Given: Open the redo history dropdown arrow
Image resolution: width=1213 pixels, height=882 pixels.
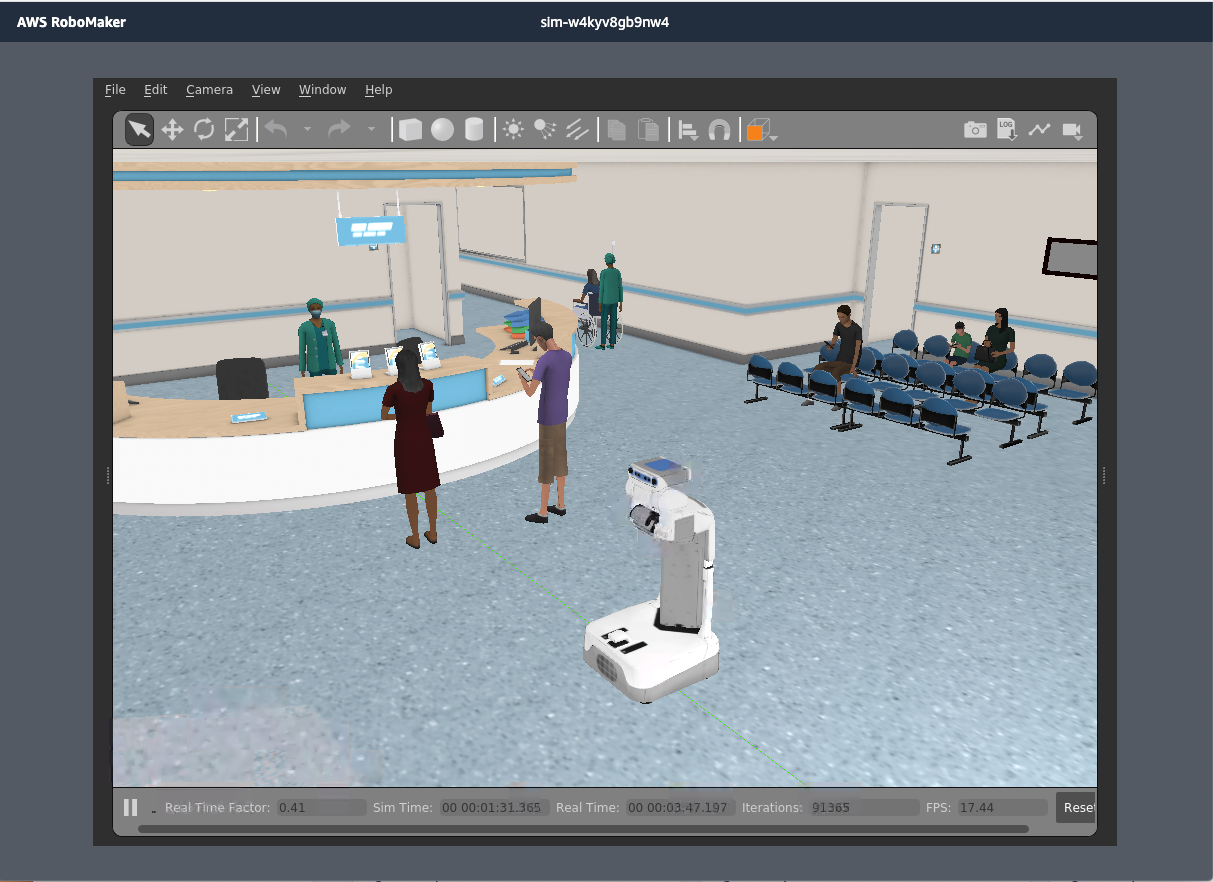Looking at the screenshot, I should 371,129.
